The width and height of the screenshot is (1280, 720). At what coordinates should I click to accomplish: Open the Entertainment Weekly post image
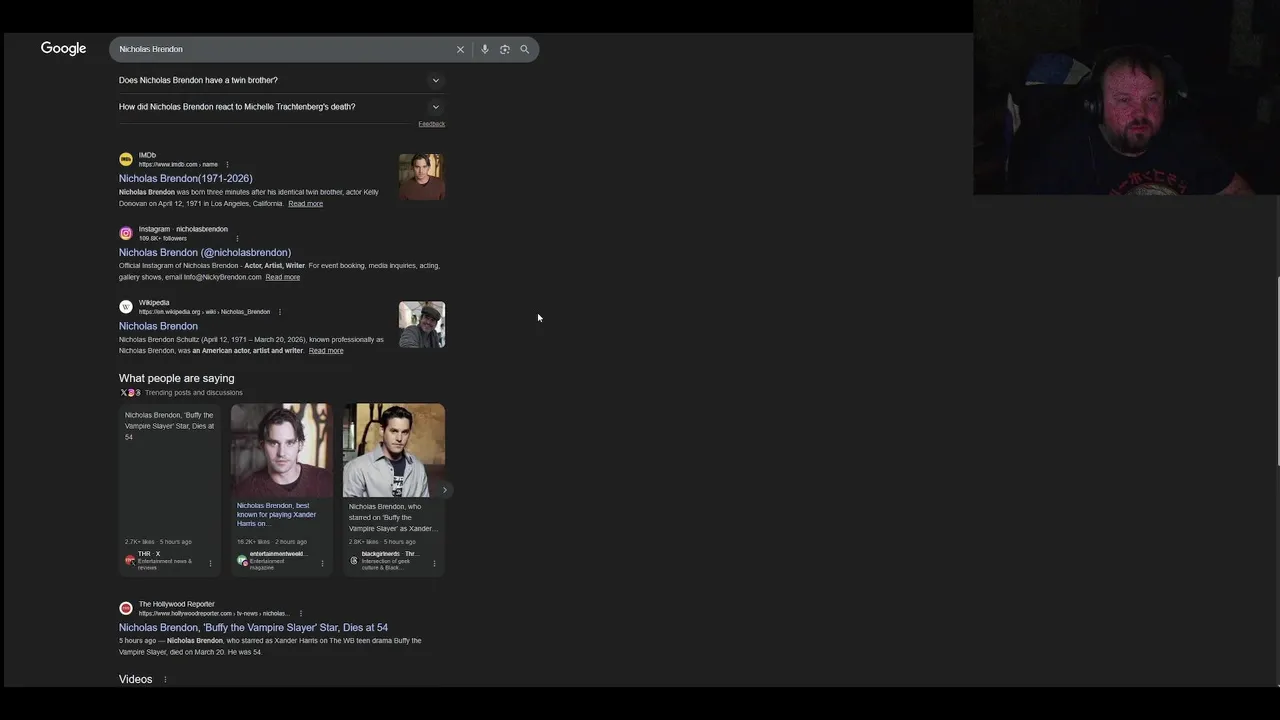pos(282,450)
